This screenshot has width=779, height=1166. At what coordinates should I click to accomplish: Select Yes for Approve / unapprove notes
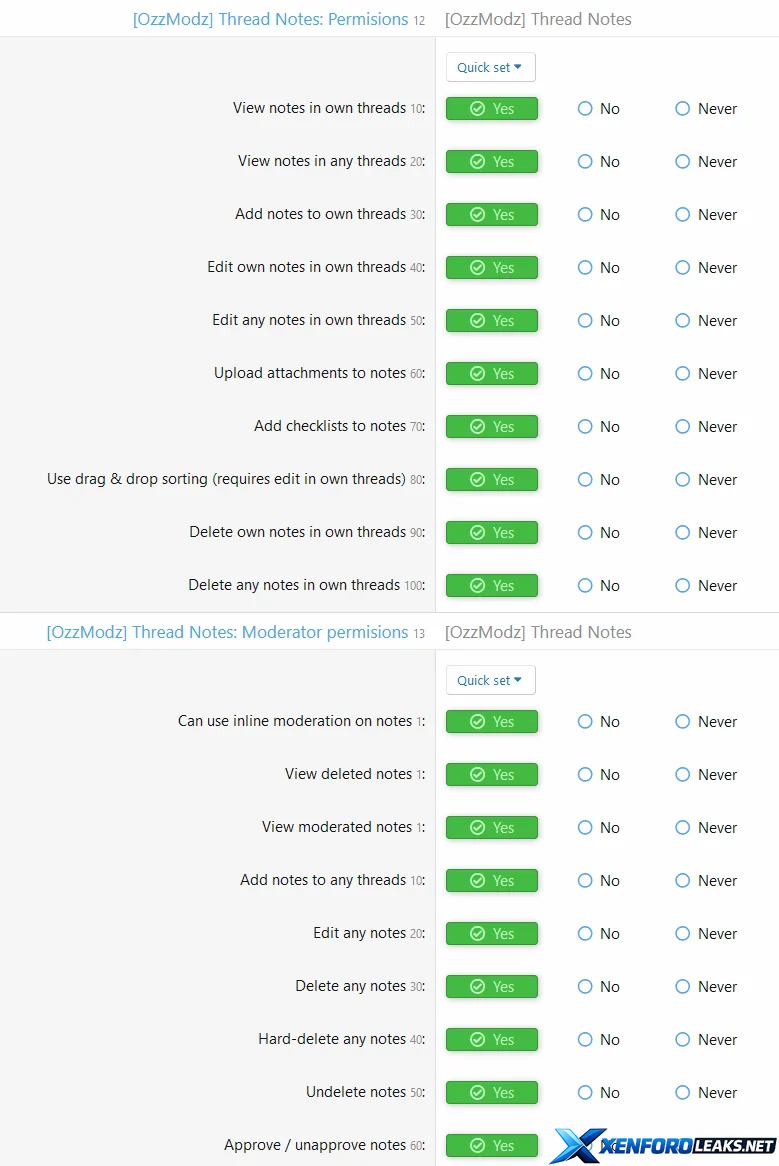coord(492,1146)
